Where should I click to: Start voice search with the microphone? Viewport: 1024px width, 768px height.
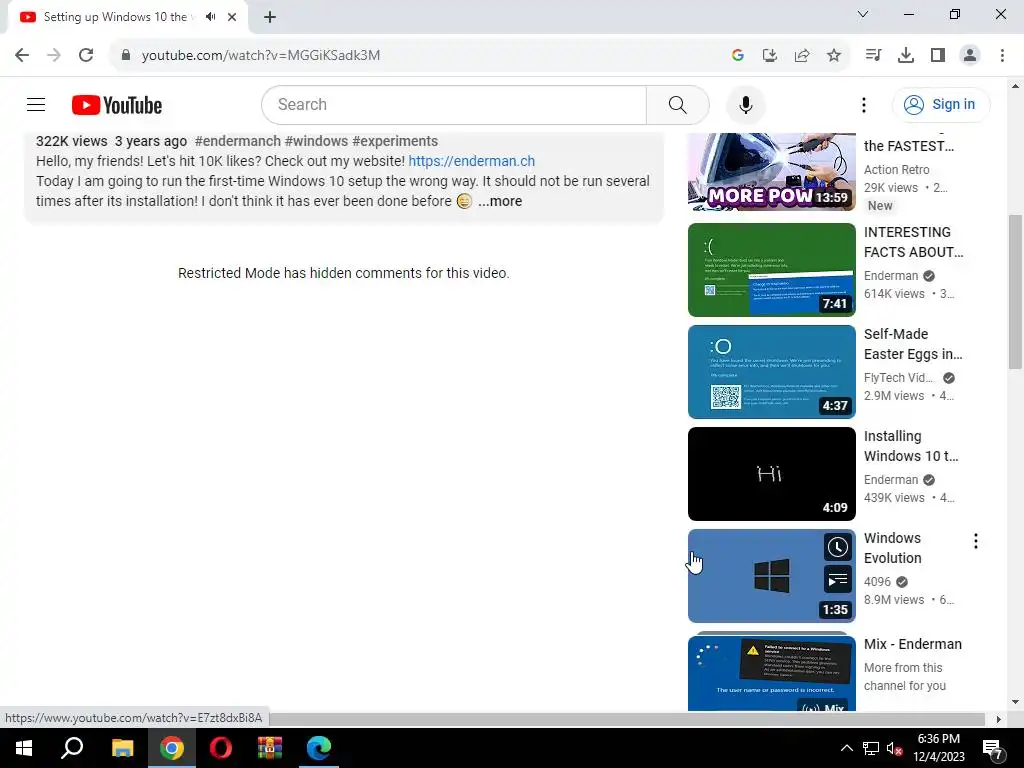[745, 104]
